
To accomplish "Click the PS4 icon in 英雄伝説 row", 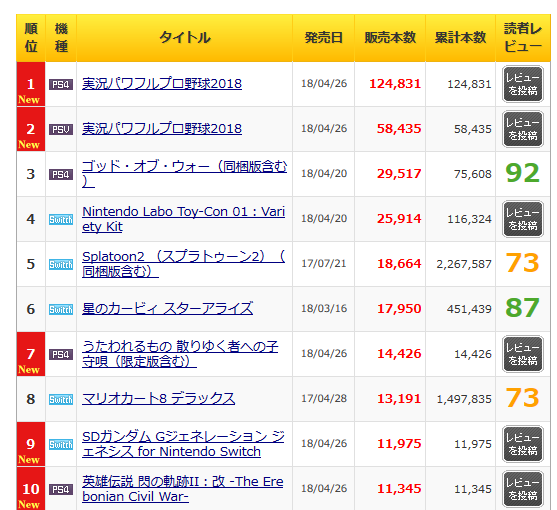I will click(x=61, y=489).
